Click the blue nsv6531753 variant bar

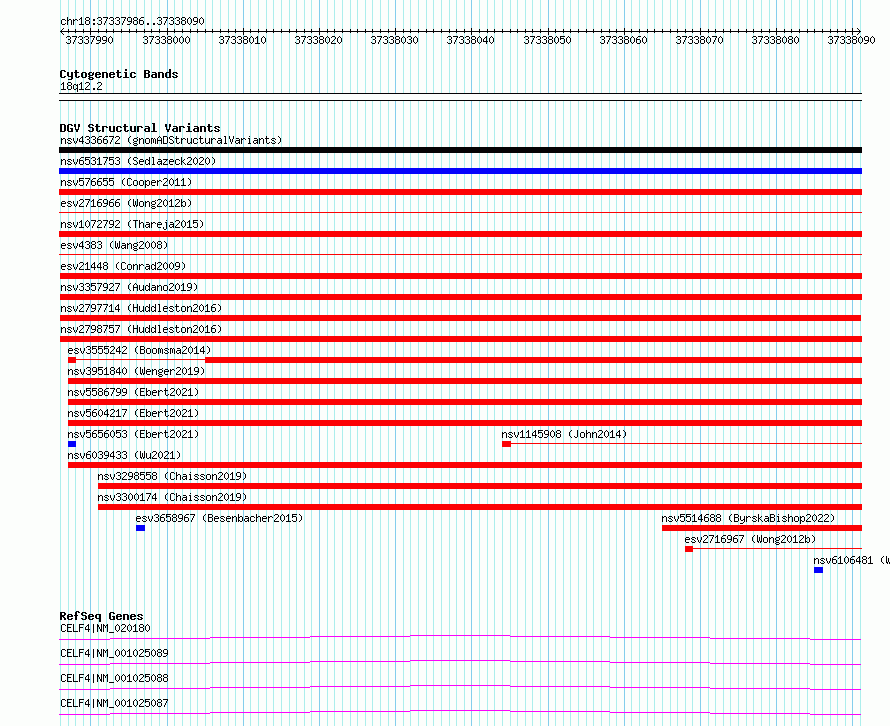pyautogui.click(x=460, y=171)
